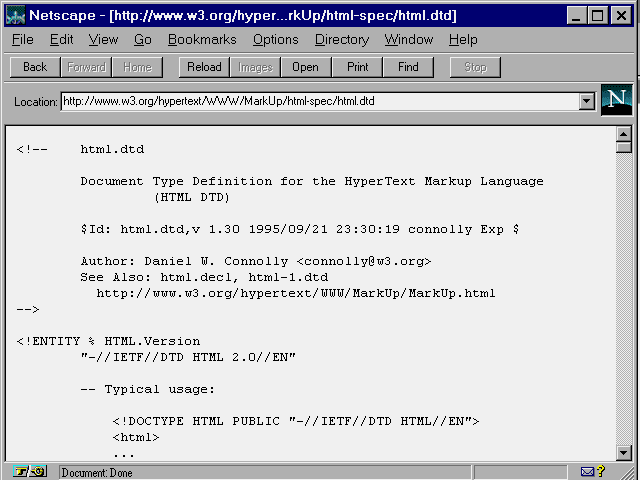Open the File menu
This screenshot has width=640, height=480.
[22, 40]
